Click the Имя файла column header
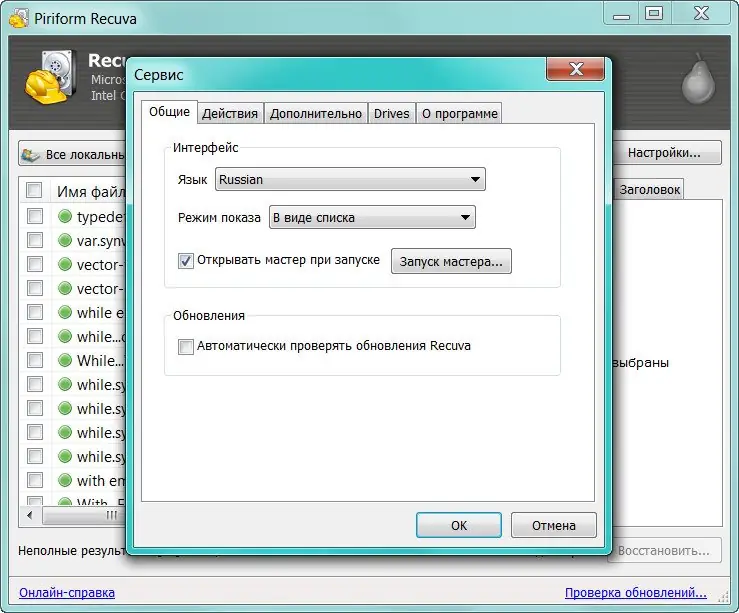The height and width of the screenshot is (613, 739). click(x=91, y=191)
